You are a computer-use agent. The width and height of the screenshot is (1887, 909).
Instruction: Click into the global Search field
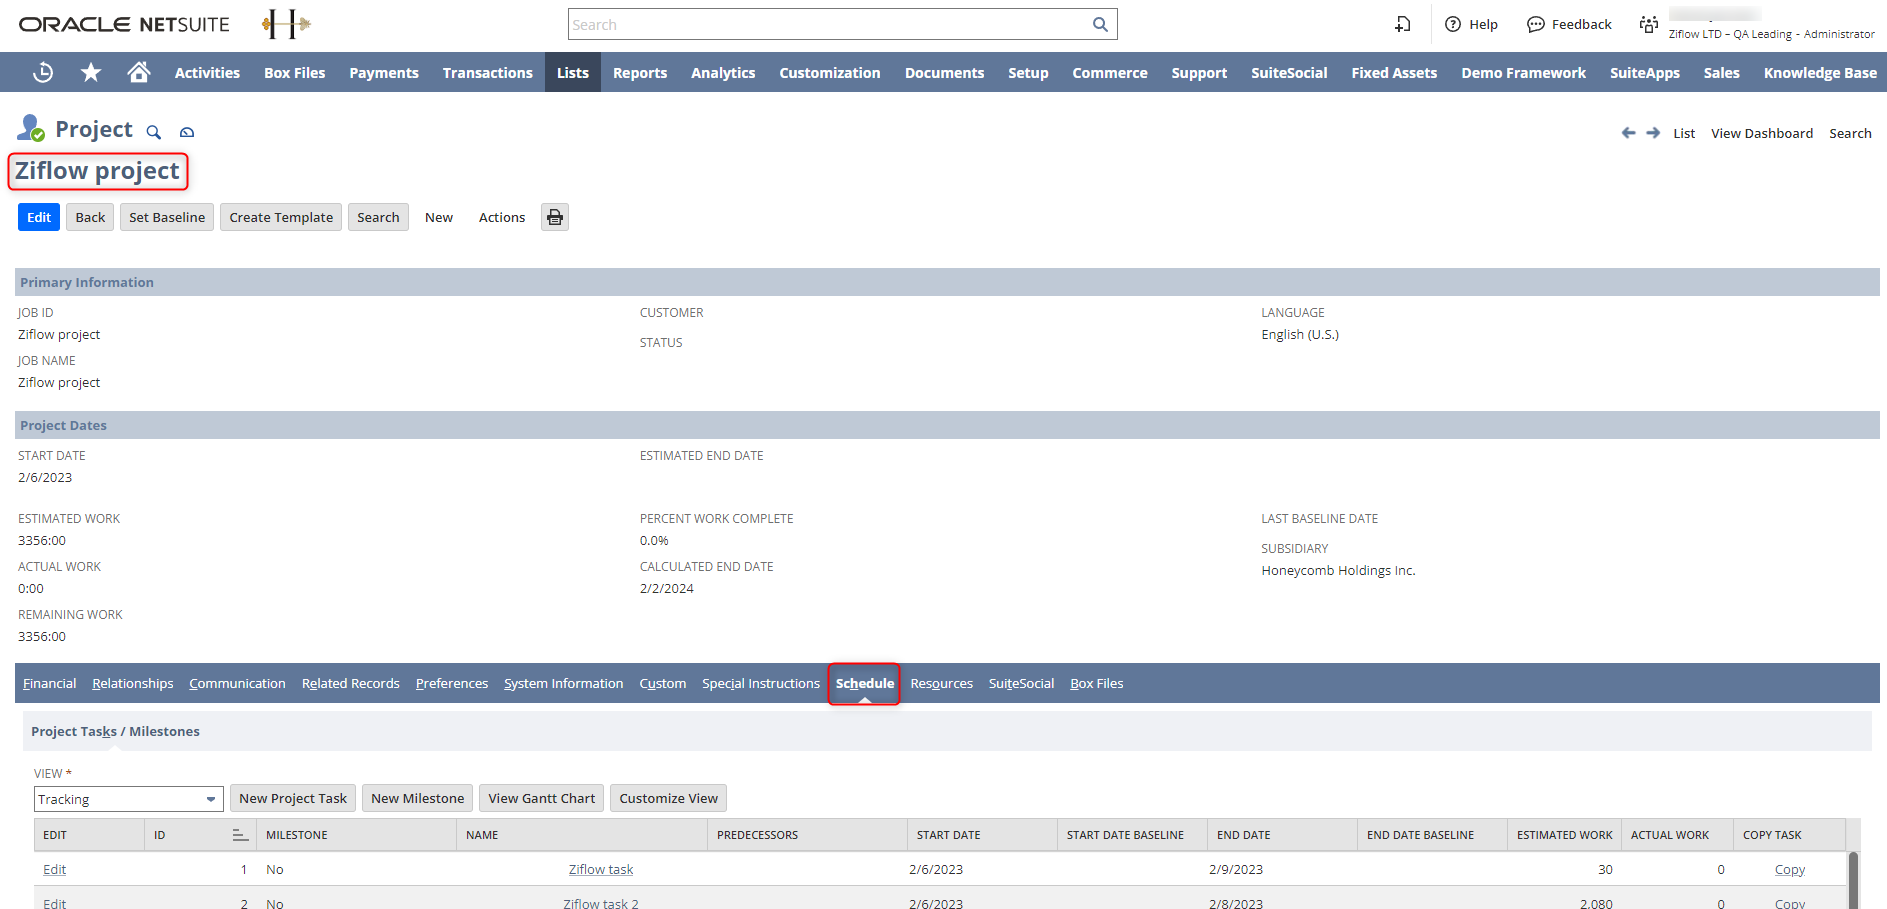click(x=829, y=24)
